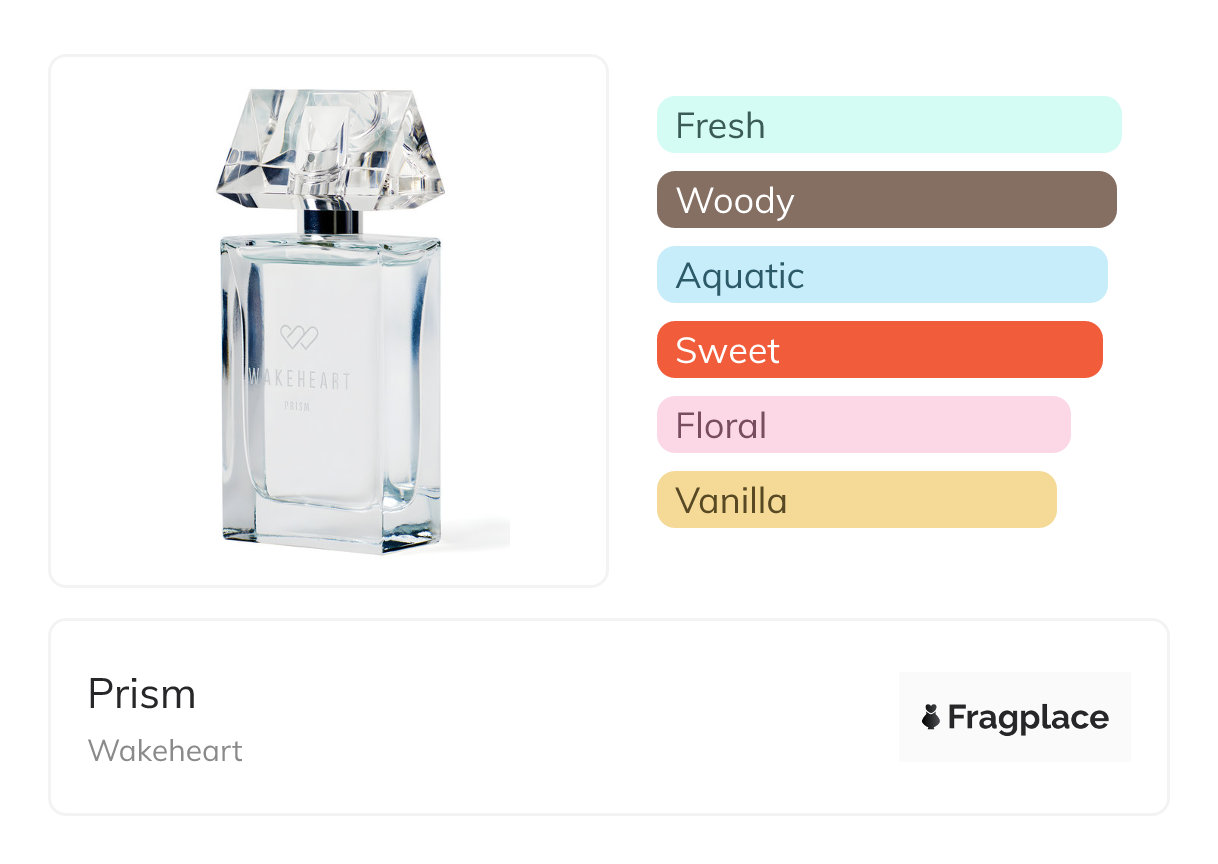Open the Prism fragrance title

[x=142, y=694]
